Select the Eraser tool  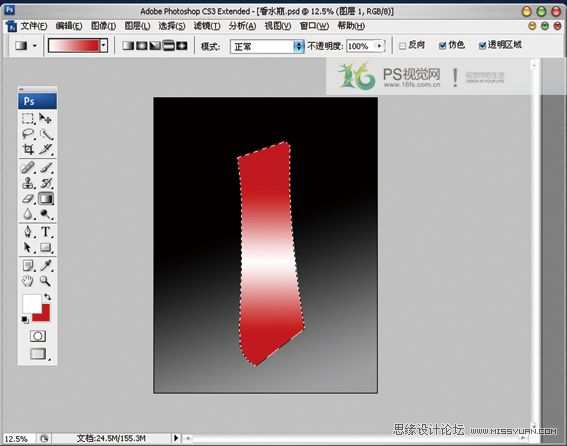(x=28, y=199)
